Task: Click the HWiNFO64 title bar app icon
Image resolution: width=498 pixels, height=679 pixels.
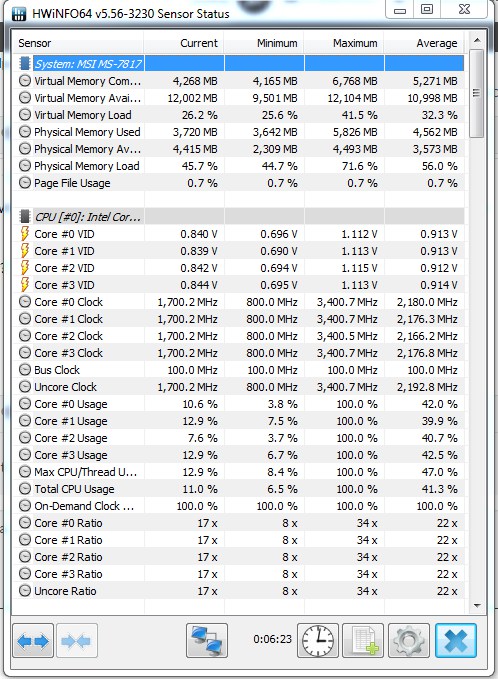Action: tap(19, 13)
